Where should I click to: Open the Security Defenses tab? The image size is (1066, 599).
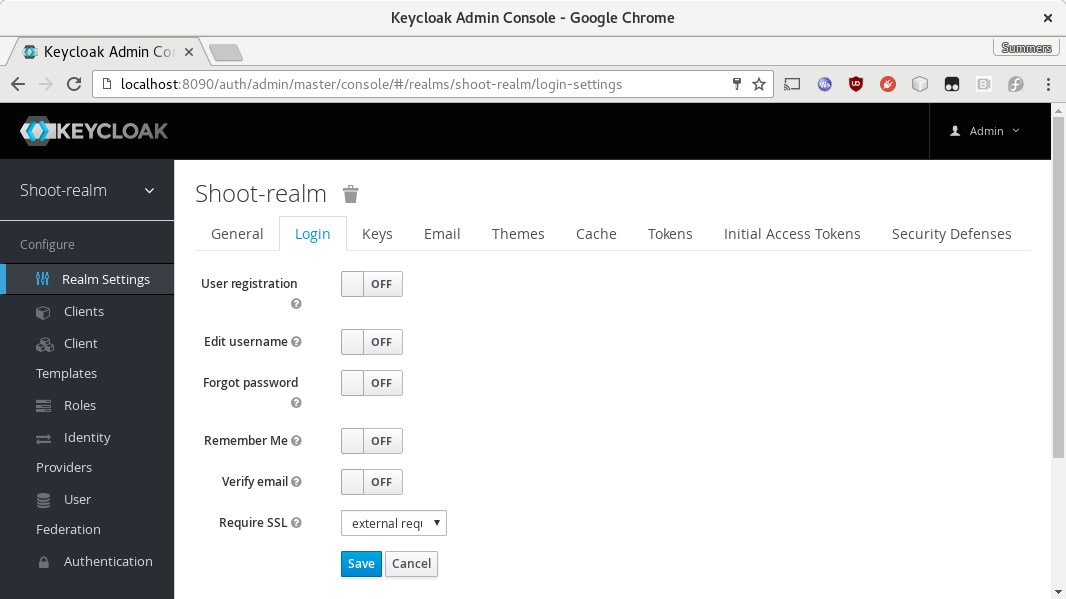[x=951, y=234]
